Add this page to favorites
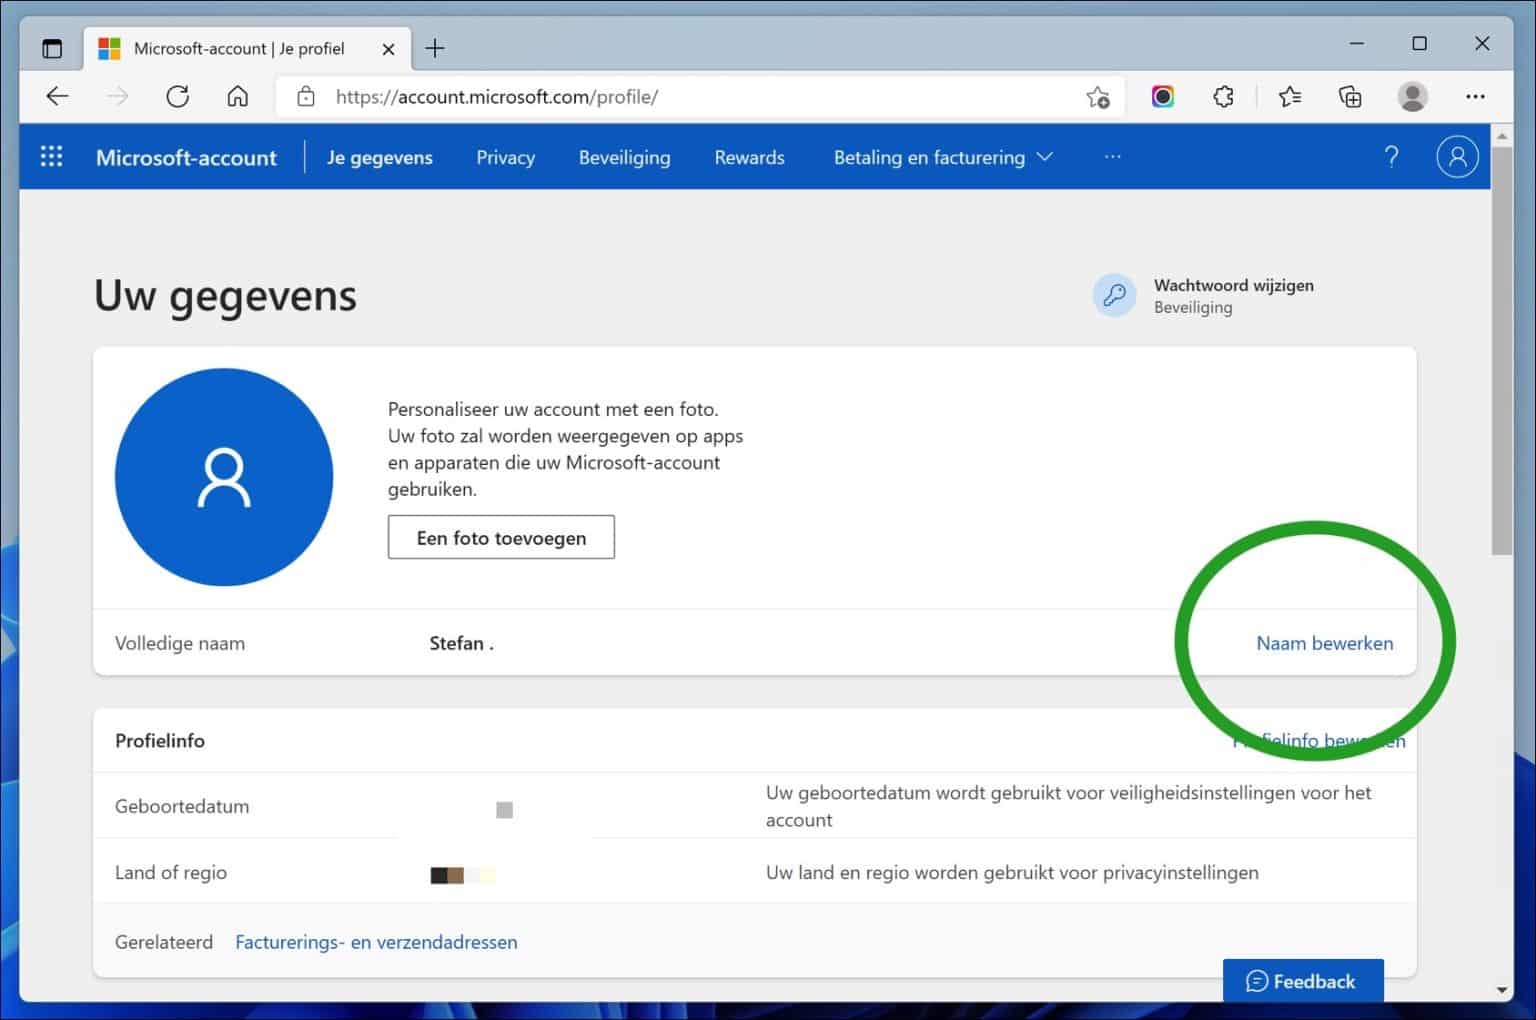This screenshot has width=1536, height=1020. click(x=1098, y=97)
